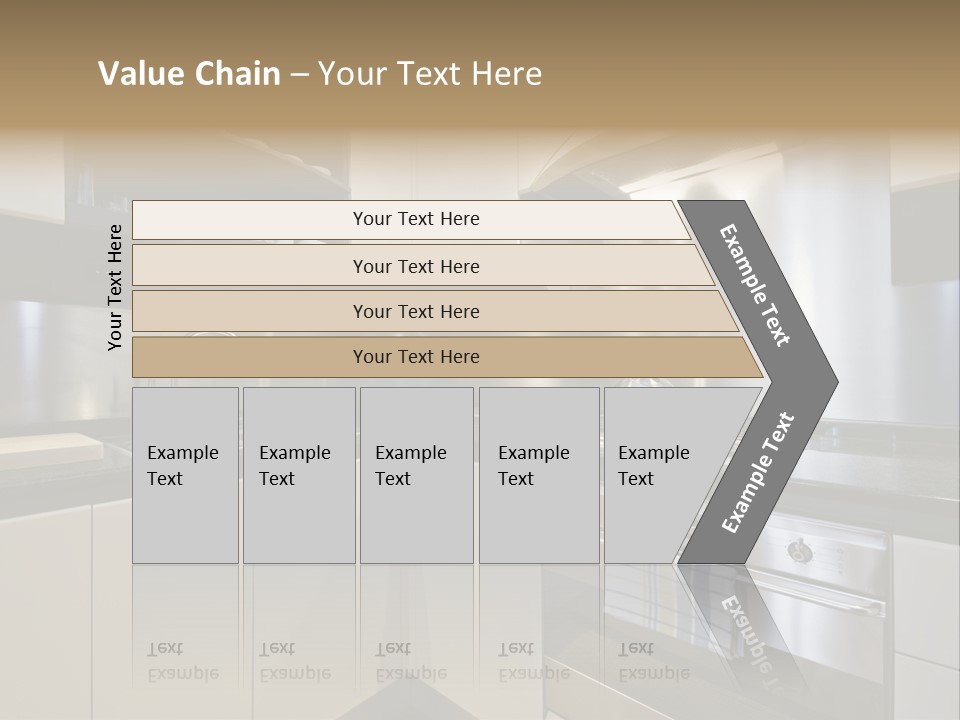The height and width of the screenshot is (720, 960).
Task: Select the darkest tan 'Your Text Here' bar
Action: tap(415, 357)
